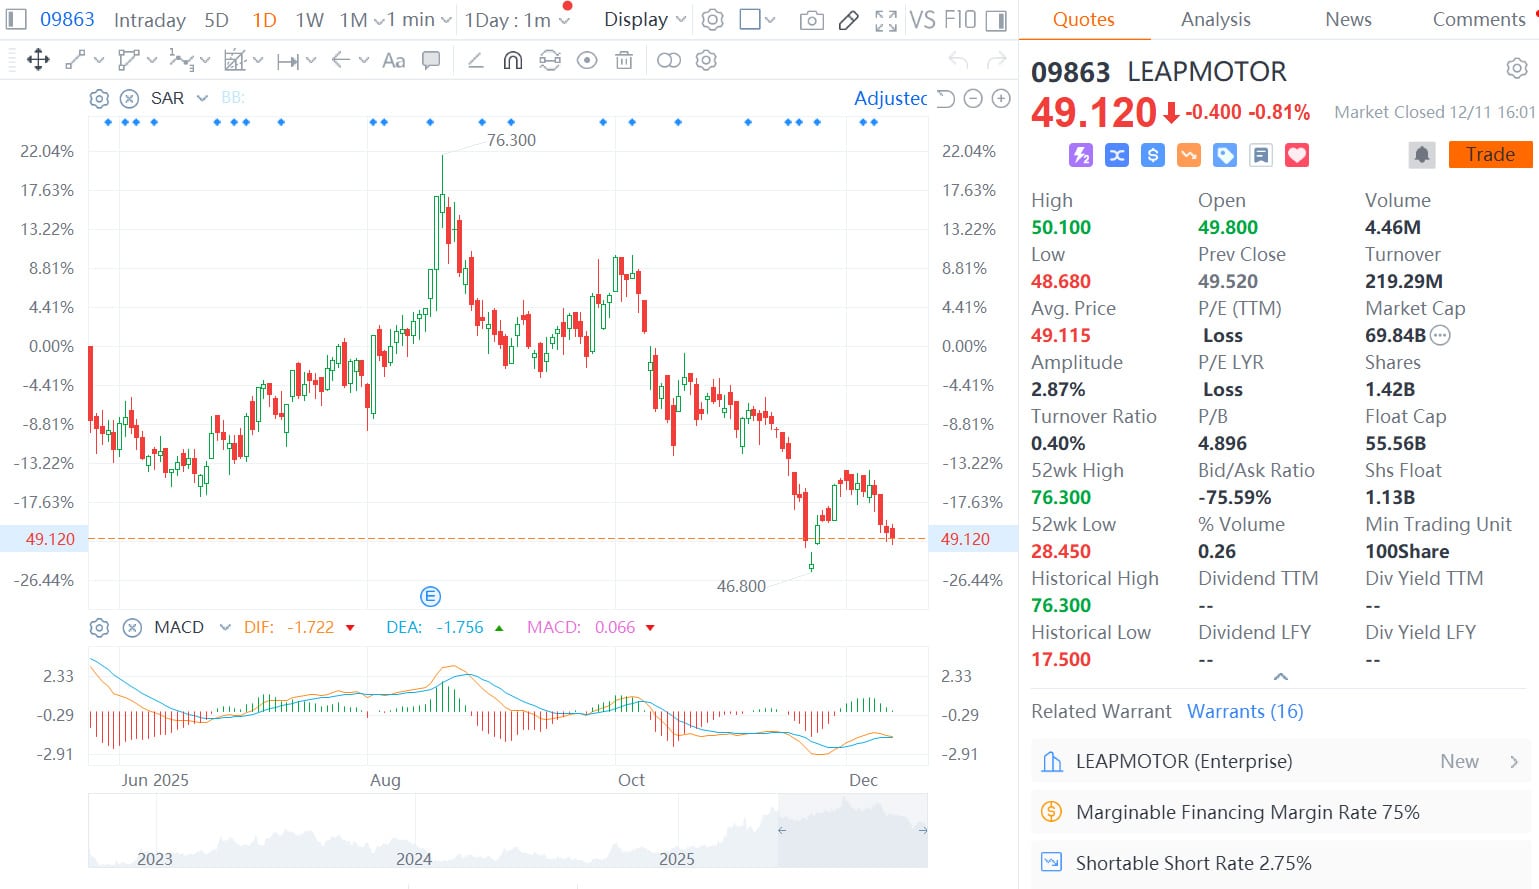Select the screenshot camera icon on the toolbar

click(811, 19)
